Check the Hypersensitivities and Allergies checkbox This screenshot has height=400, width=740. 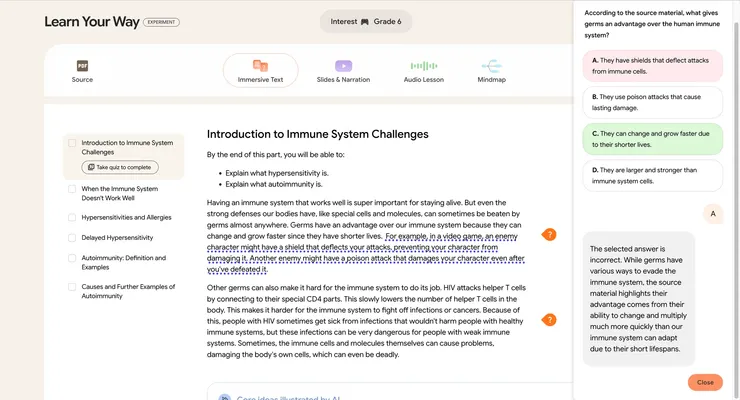pos(72,216)
